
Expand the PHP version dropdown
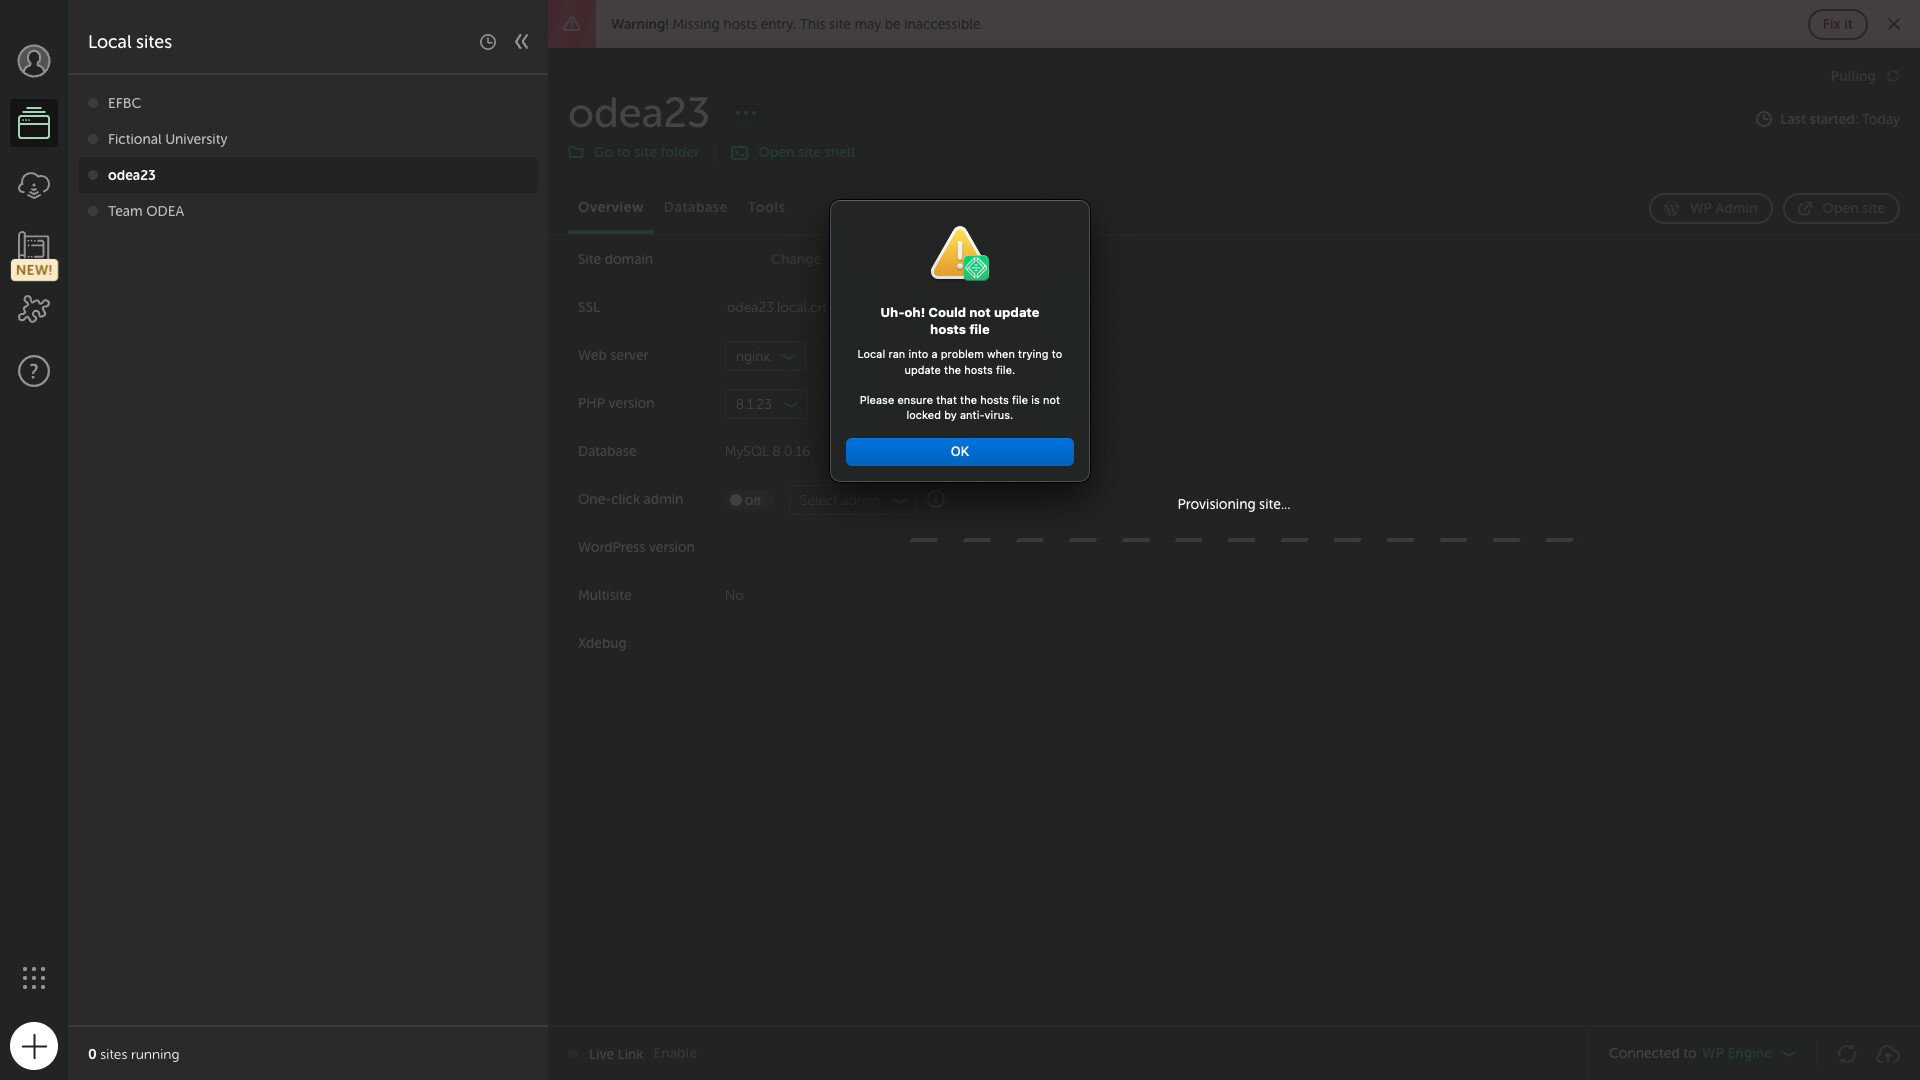766,404
